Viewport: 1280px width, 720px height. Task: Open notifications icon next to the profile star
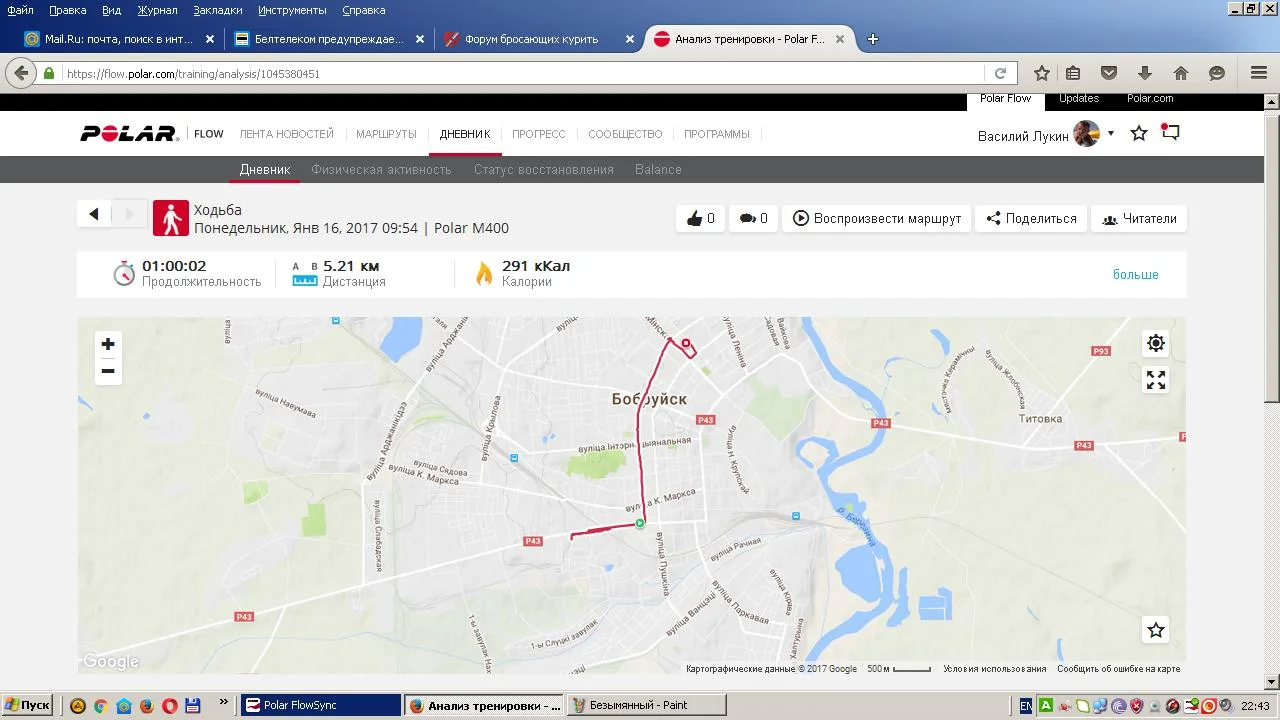[1170, 133]
